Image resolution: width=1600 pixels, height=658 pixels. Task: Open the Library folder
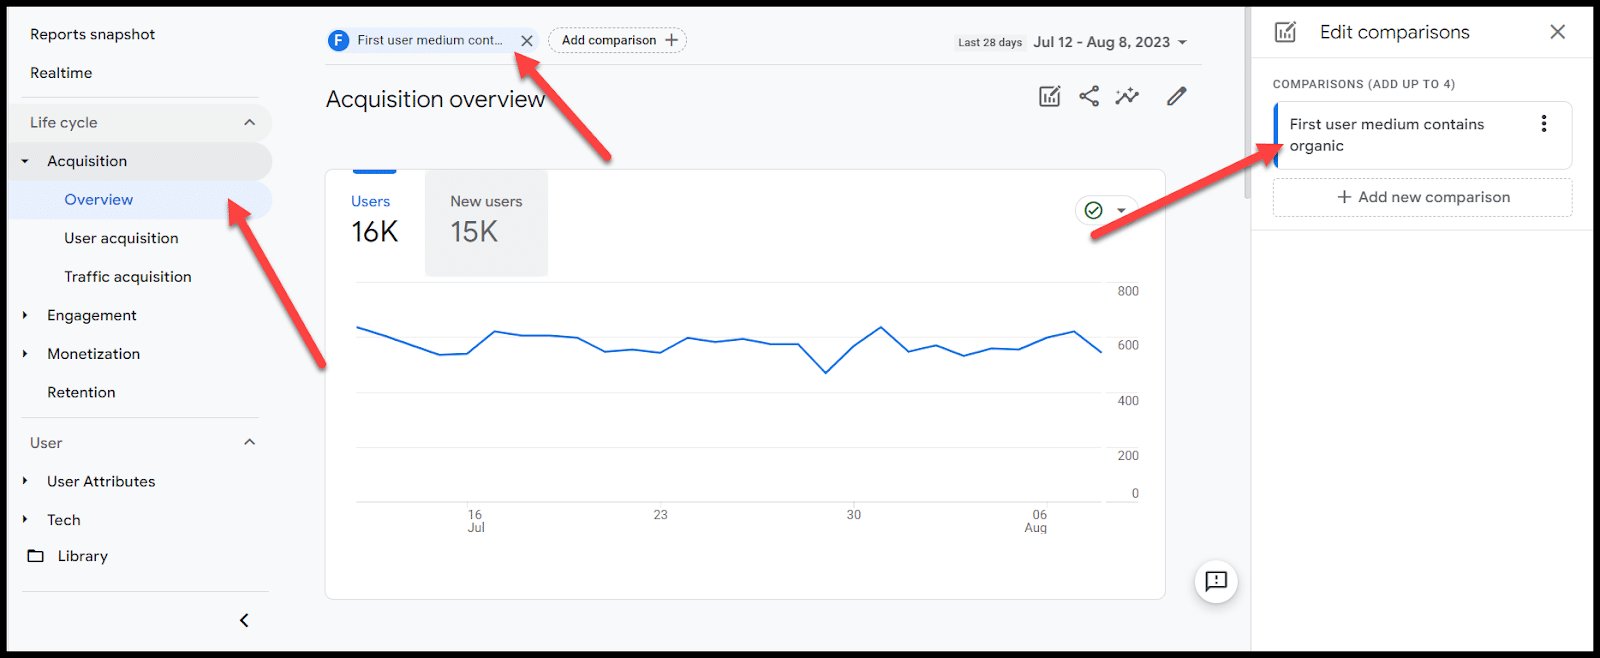[82, 556]
